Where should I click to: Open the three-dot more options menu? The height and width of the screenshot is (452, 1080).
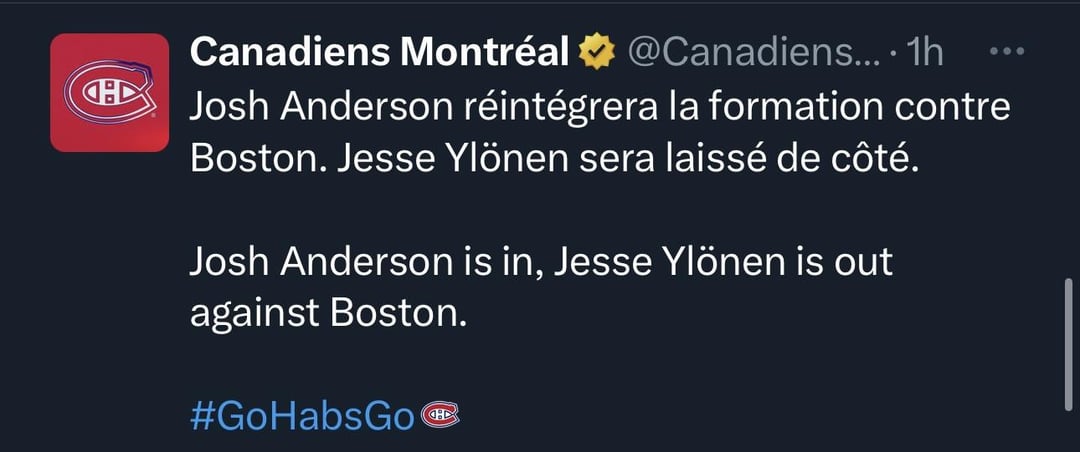pyautogui.click(x=1004, y=52)
